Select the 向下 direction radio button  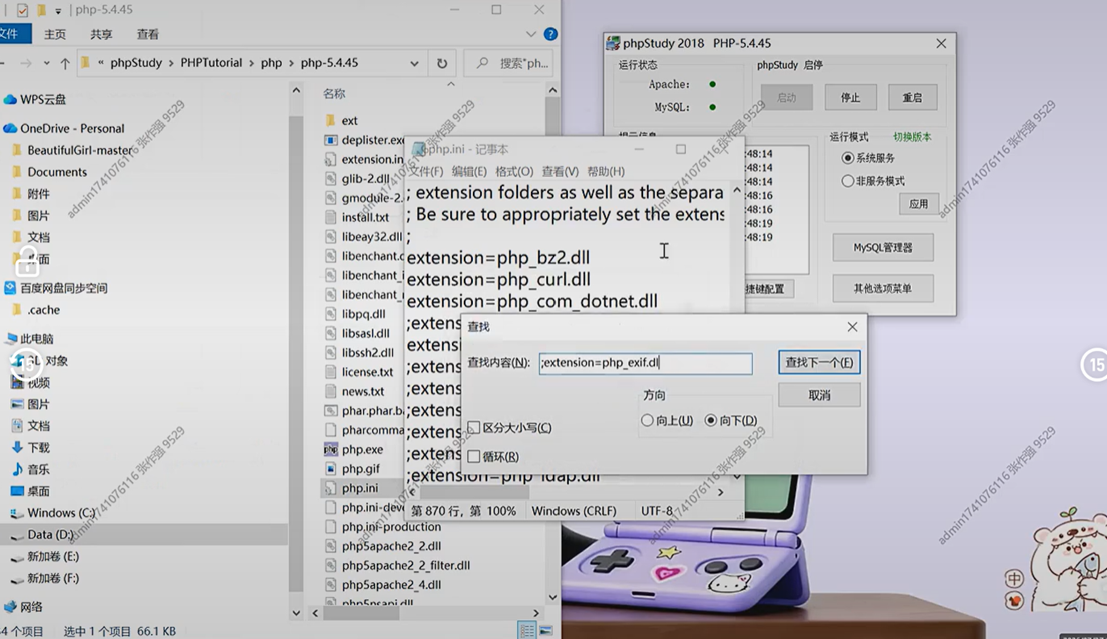tap(710, 420)
